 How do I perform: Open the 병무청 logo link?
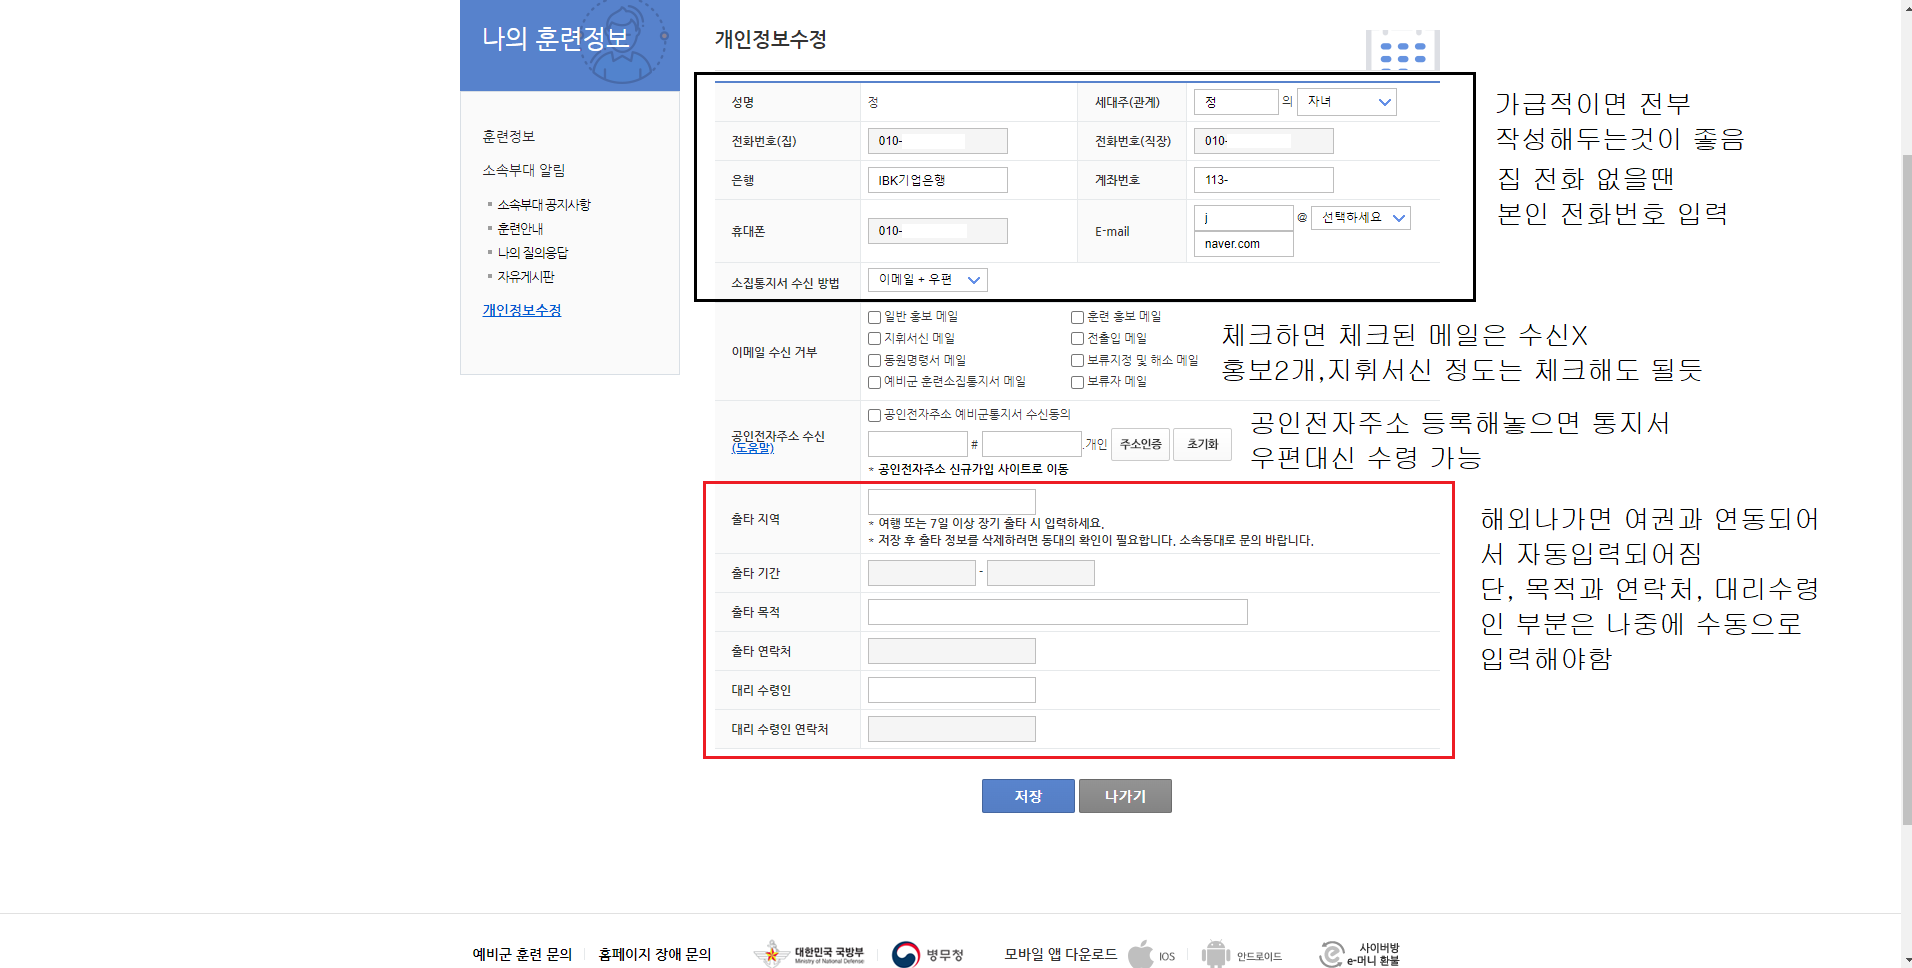[927, 954]
